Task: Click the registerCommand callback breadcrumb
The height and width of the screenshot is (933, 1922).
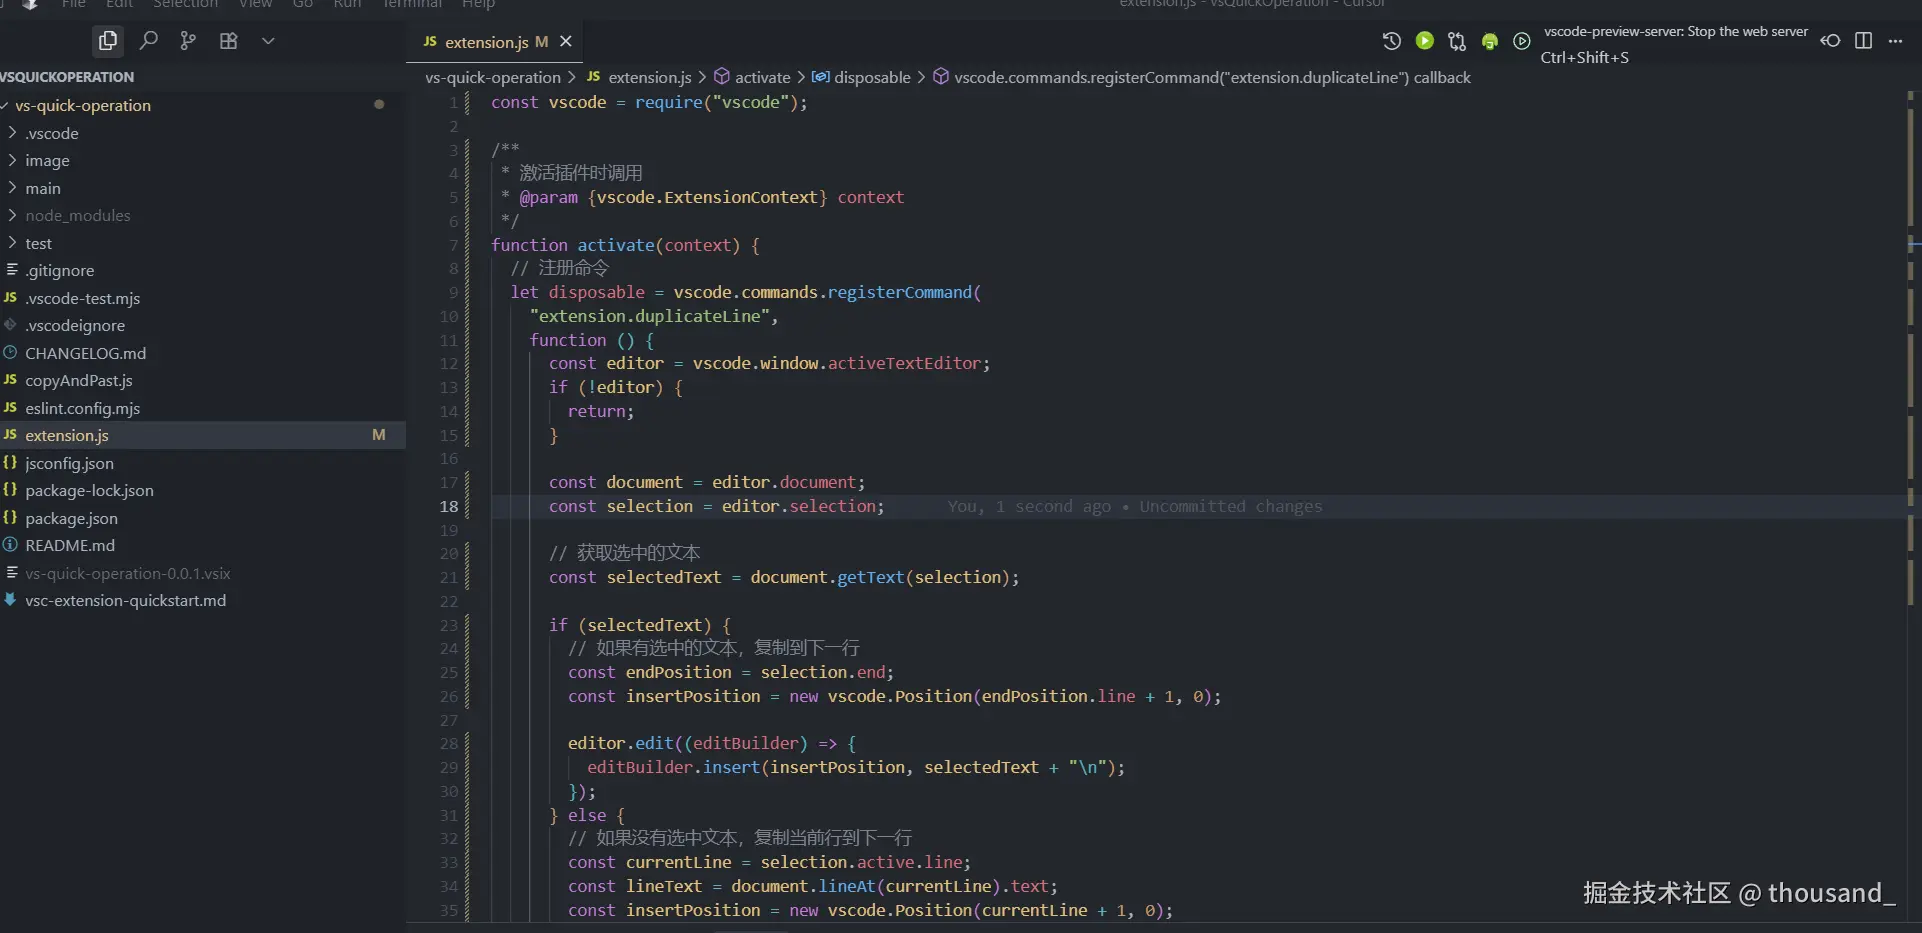Action: [1202, 77]
